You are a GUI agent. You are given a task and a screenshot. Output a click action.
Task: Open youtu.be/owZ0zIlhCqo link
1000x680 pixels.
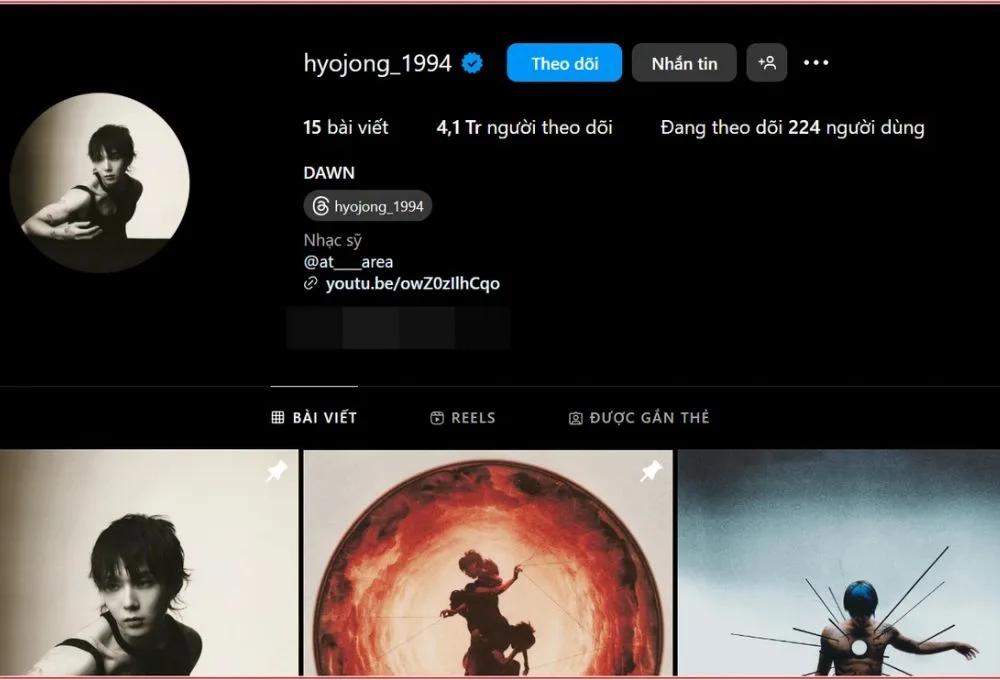(x=412, y=284)
